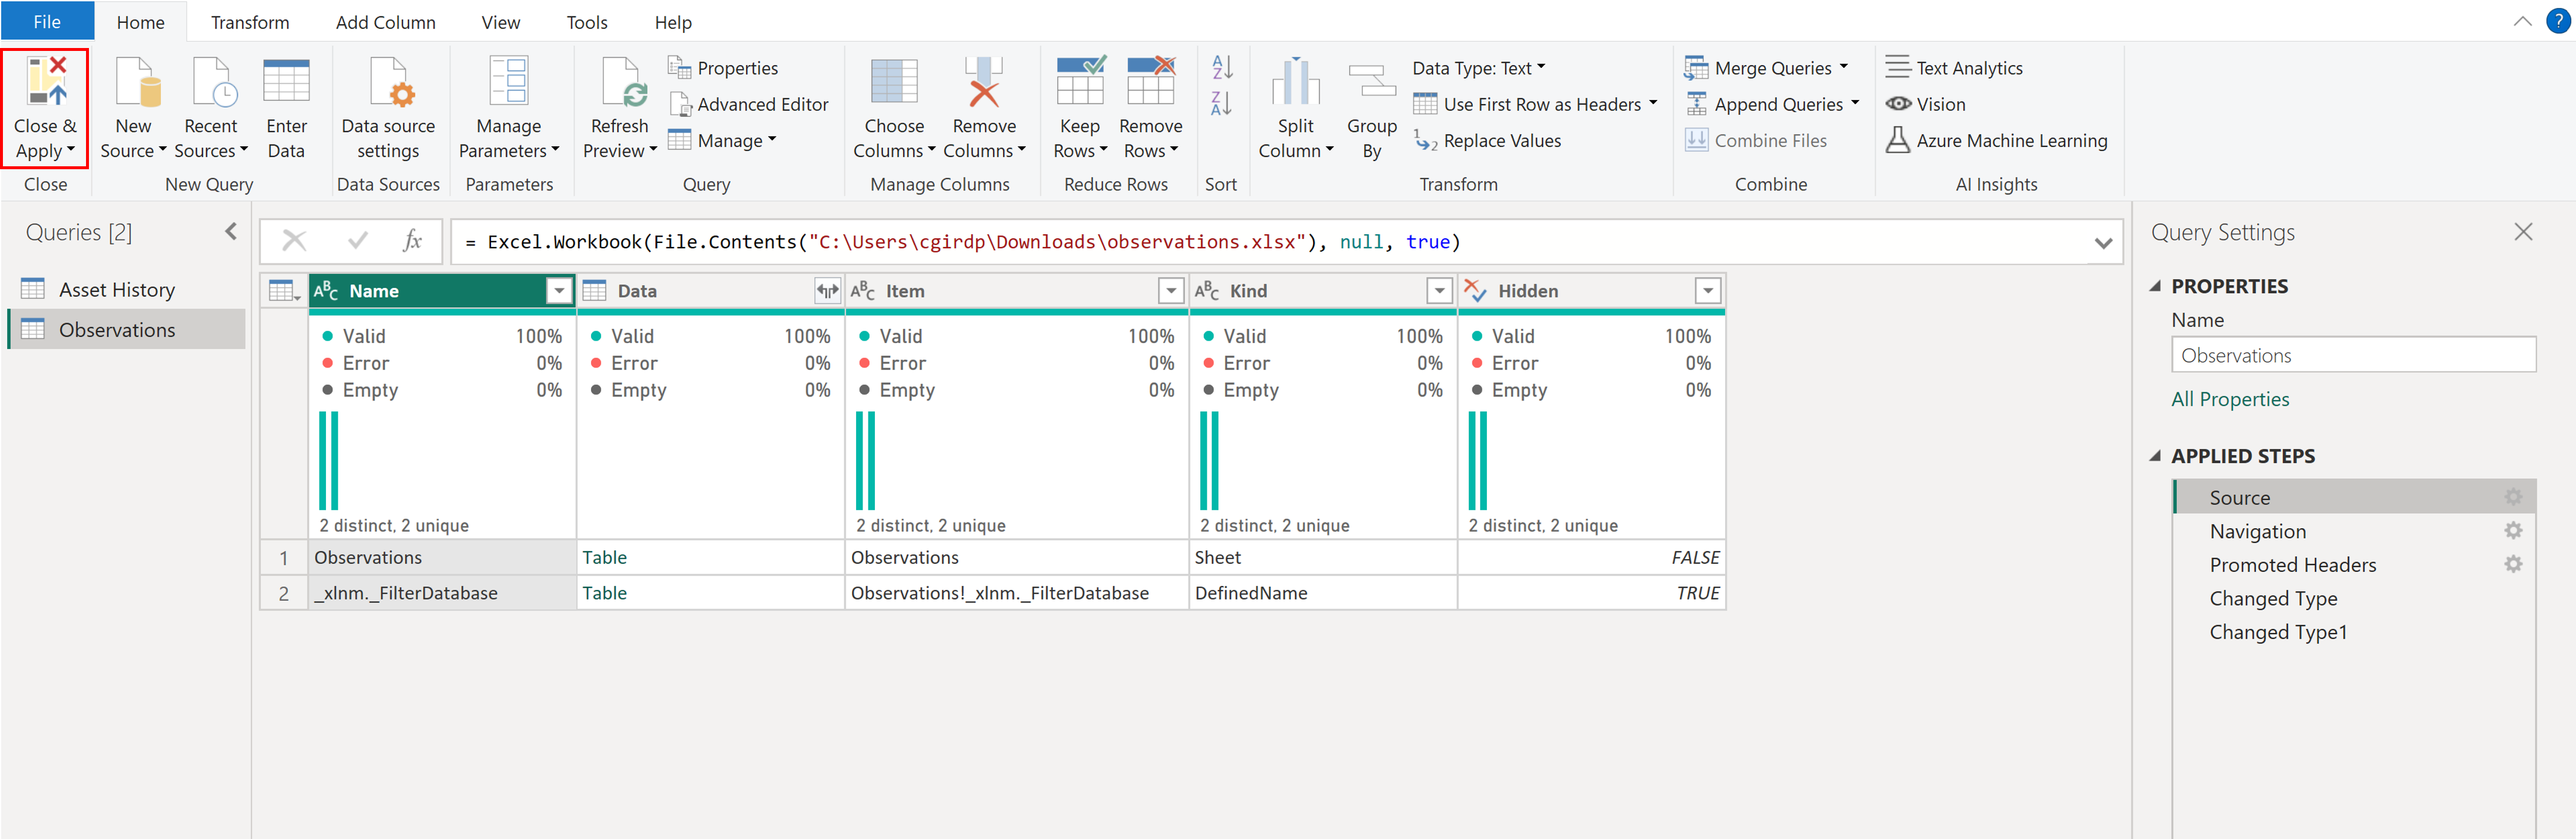Cancel formula edit with X button
Image resolution: width=2576 pixels, height=839 pixels.
294,241
